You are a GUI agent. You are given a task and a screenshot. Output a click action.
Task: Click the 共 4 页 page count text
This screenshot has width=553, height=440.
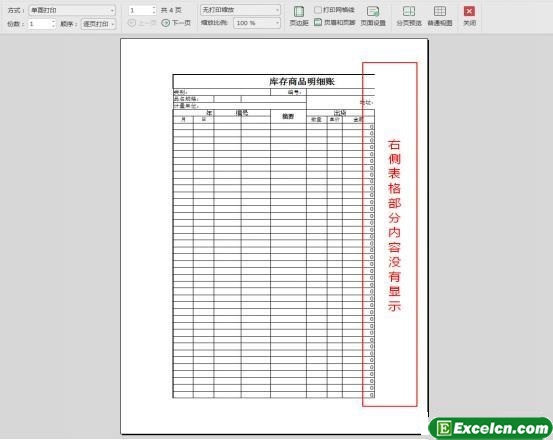[171, 11]
